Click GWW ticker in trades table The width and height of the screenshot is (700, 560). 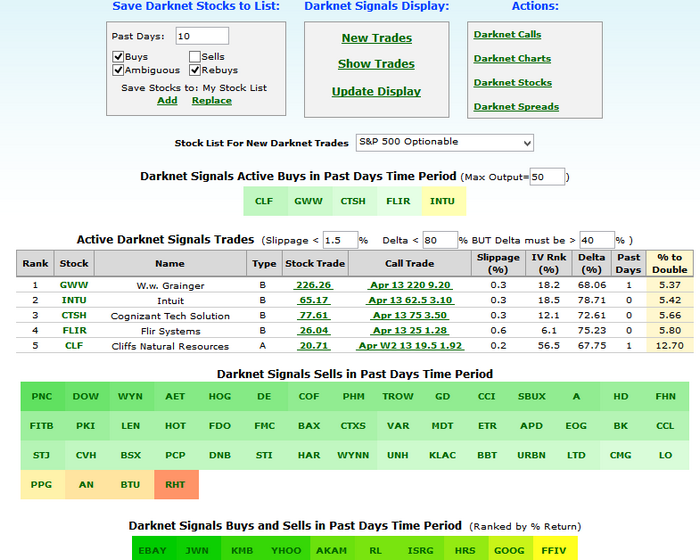(74, 285)
